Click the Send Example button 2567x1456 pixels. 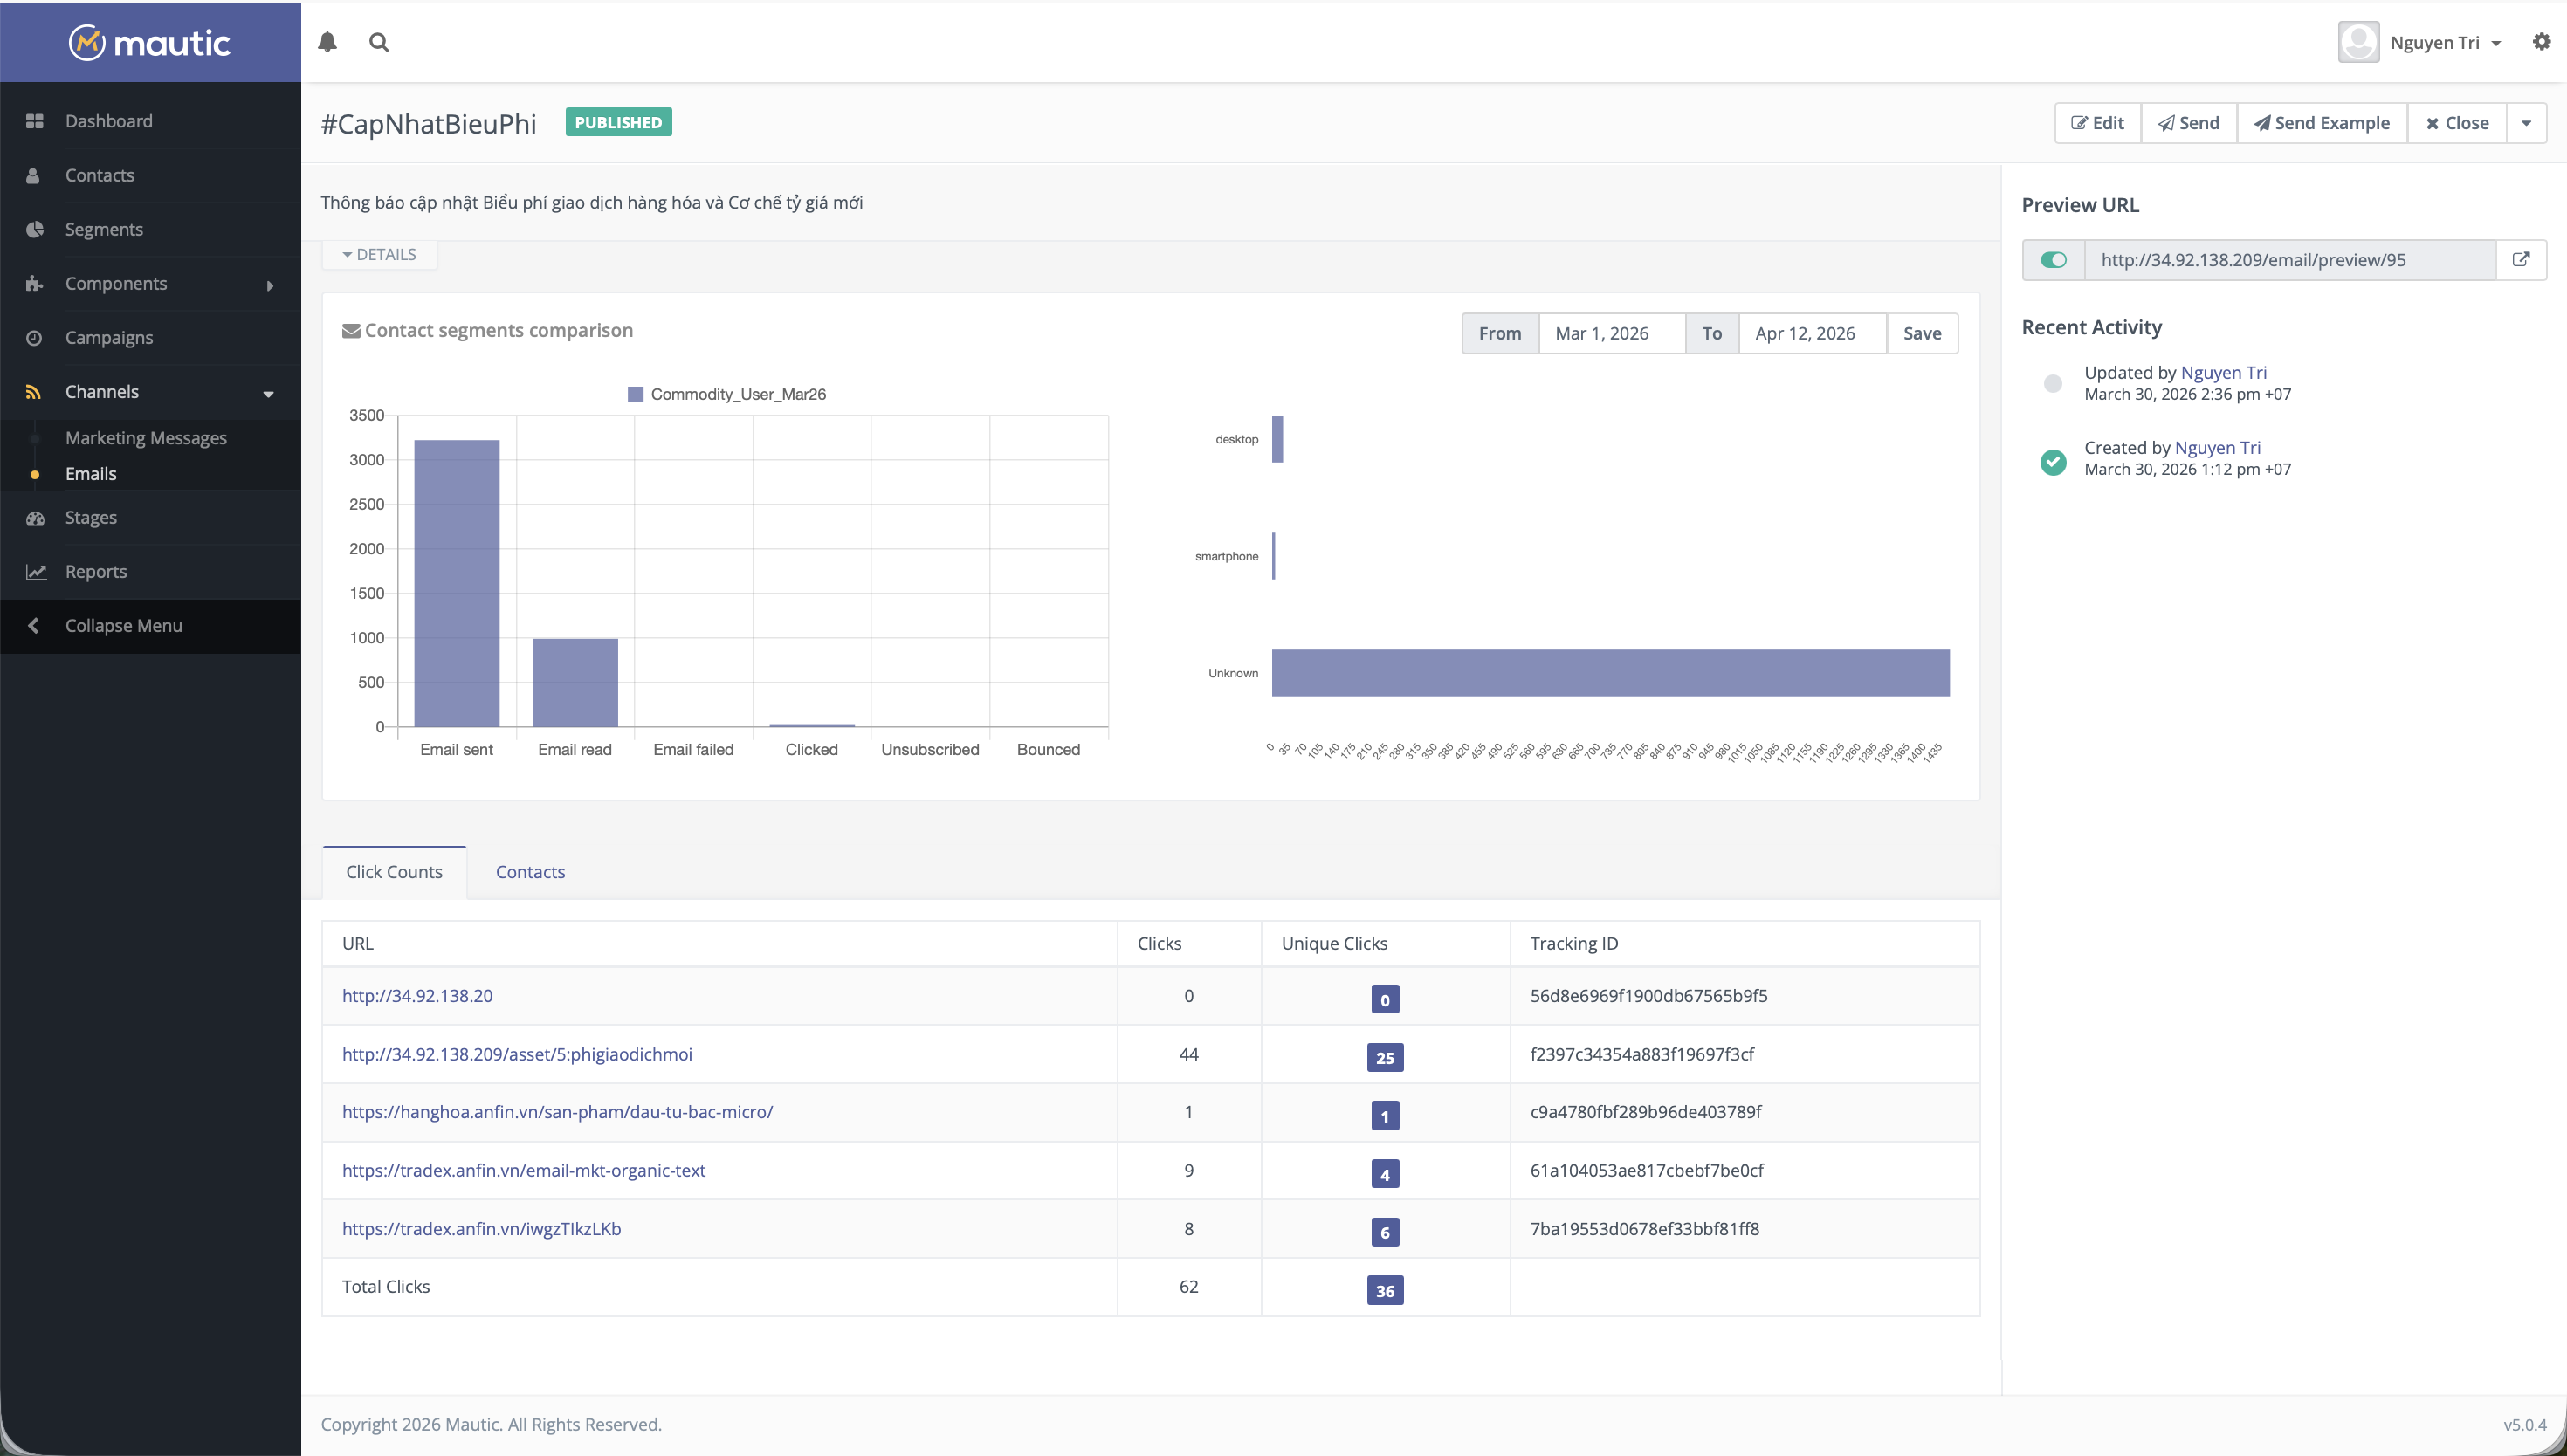(x=2321, y=122)
